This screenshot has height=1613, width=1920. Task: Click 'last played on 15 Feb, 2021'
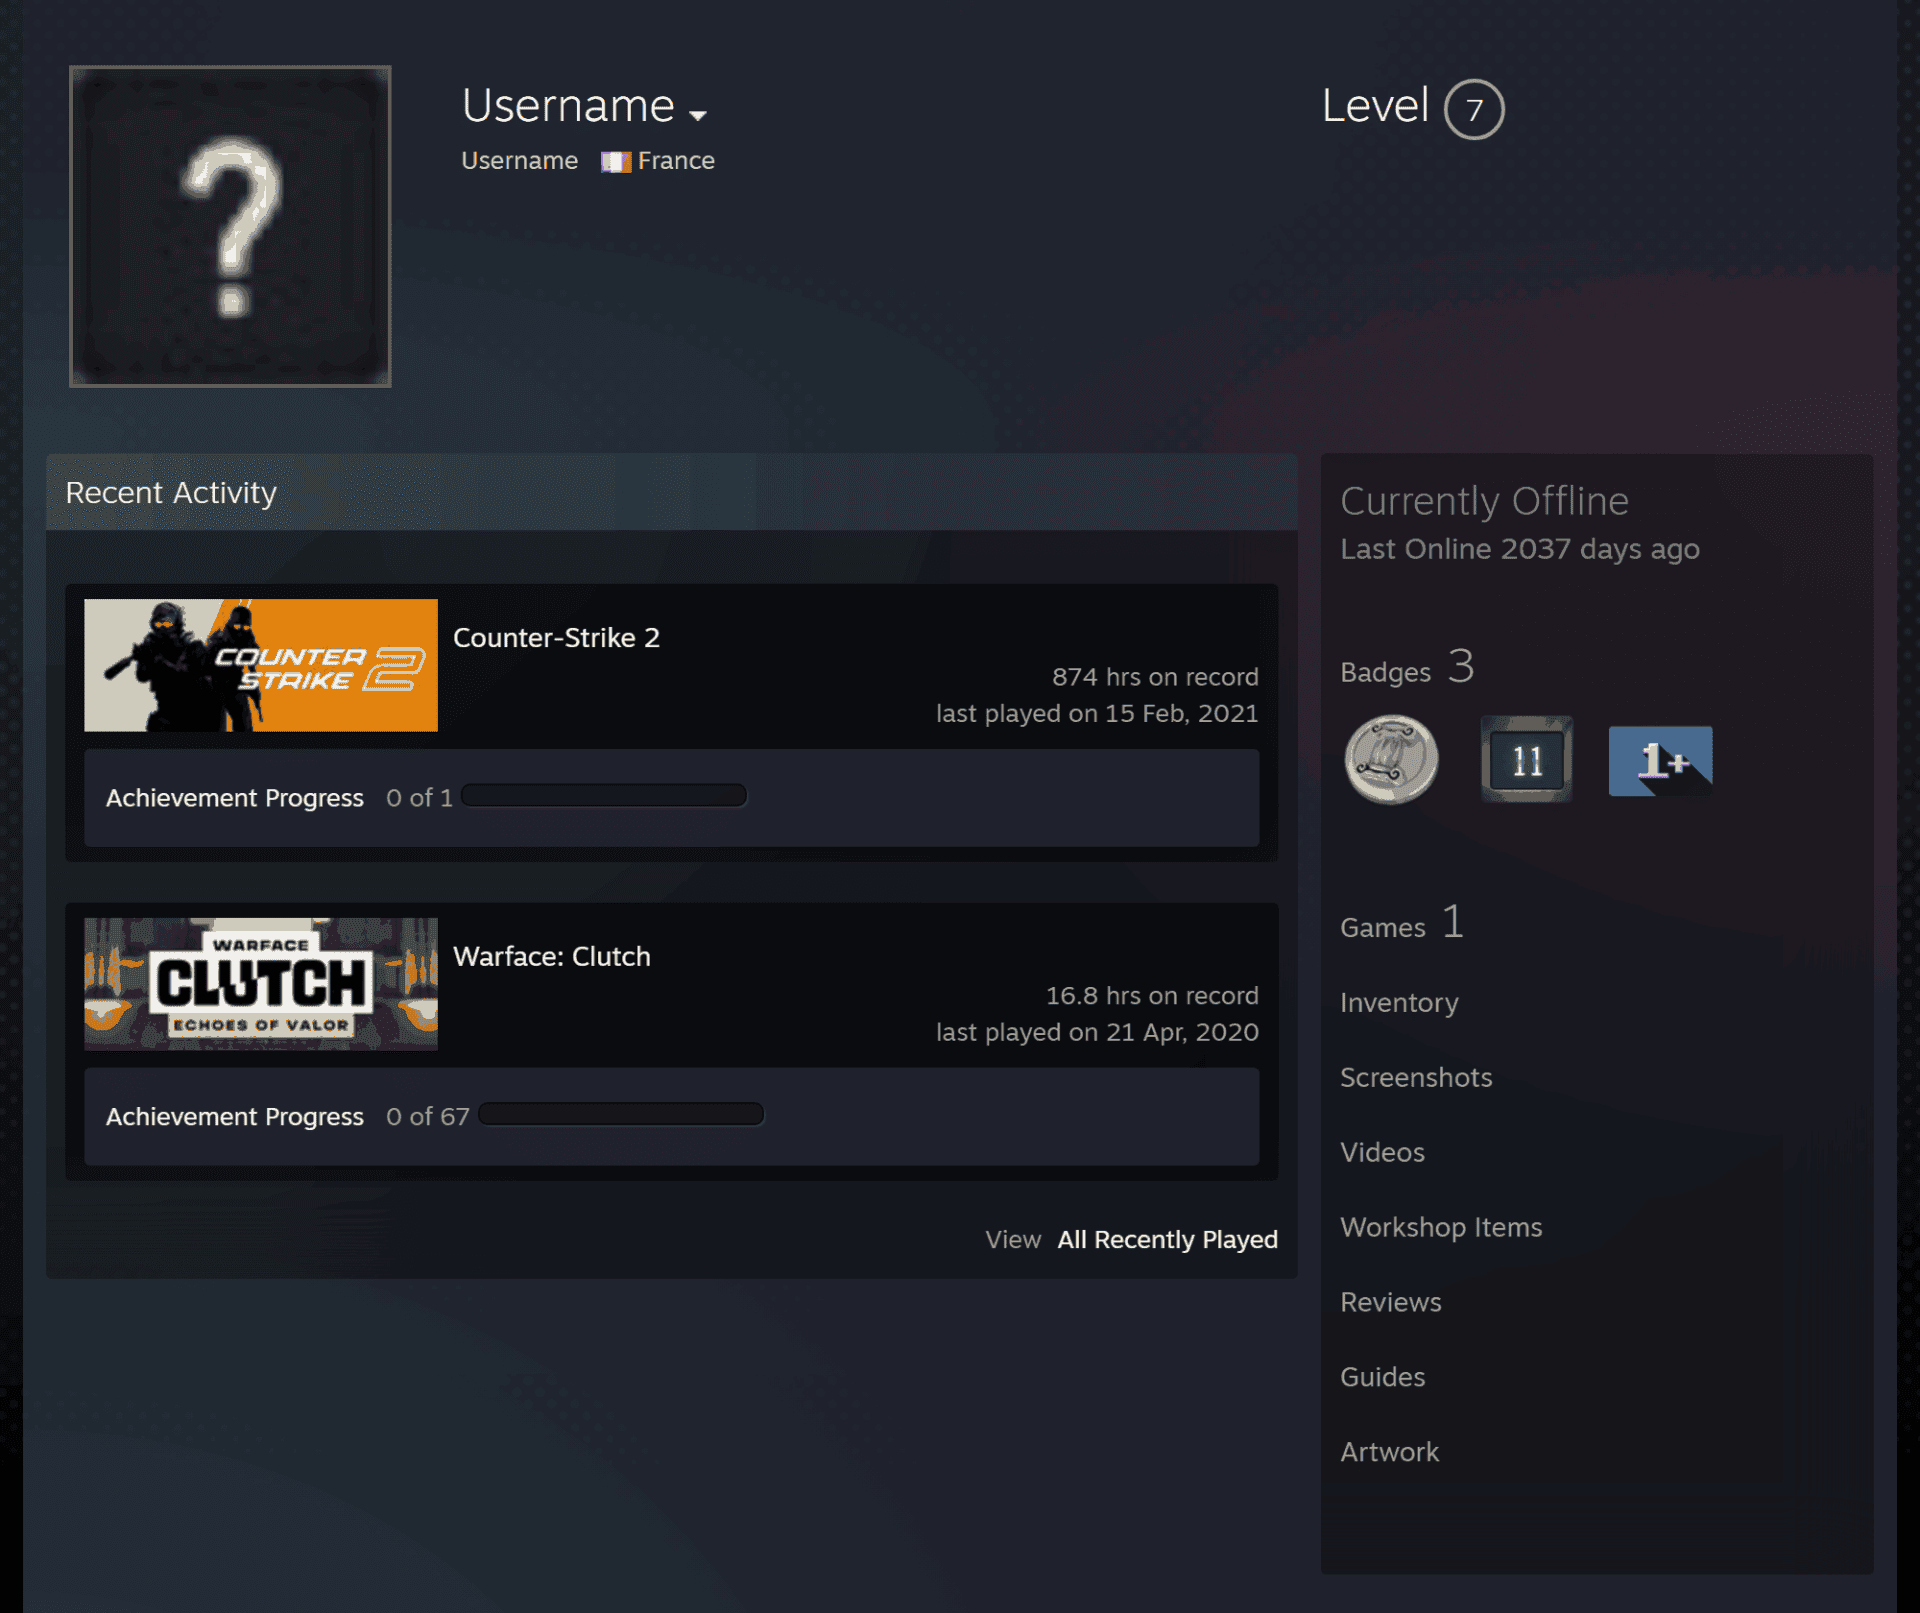(x=1097, y=714)
